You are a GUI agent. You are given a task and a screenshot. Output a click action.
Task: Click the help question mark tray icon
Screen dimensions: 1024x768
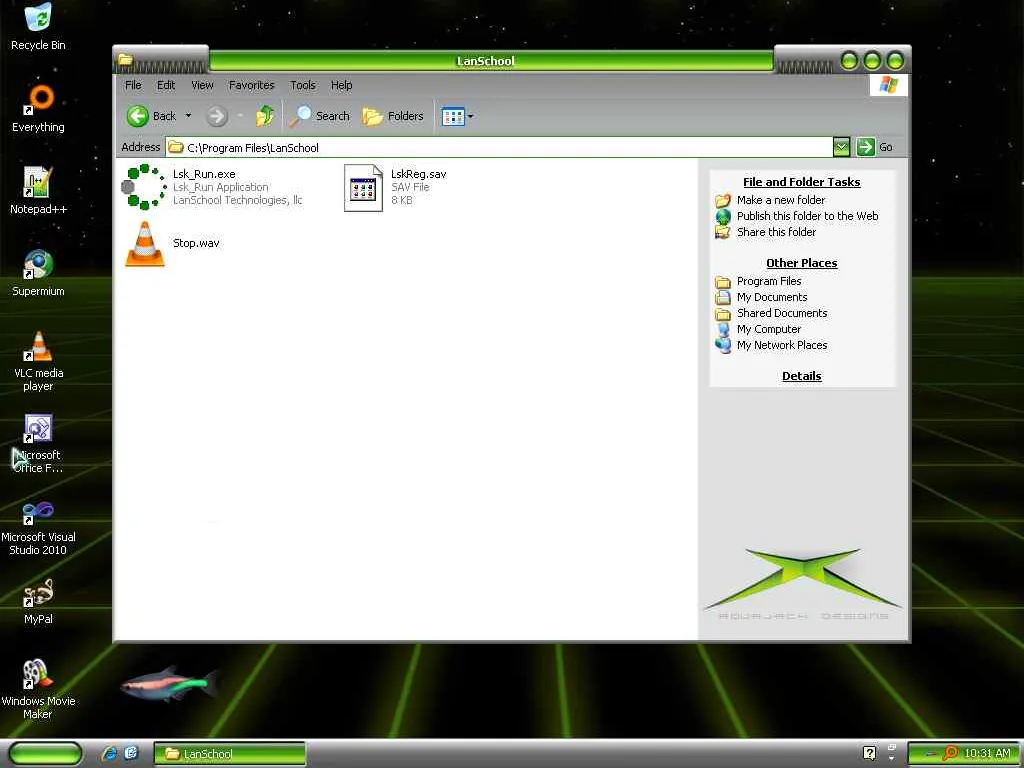869,753
